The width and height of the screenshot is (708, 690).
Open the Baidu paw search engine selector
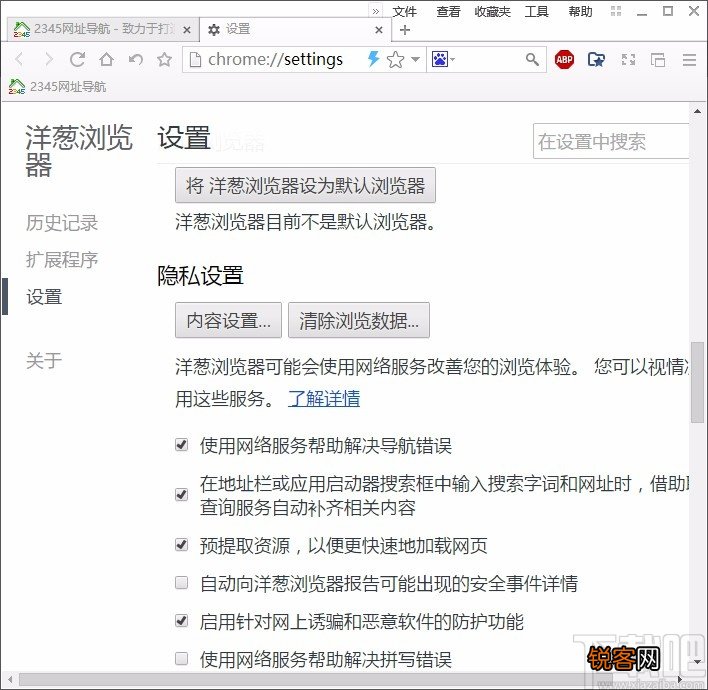coord(443,59)
